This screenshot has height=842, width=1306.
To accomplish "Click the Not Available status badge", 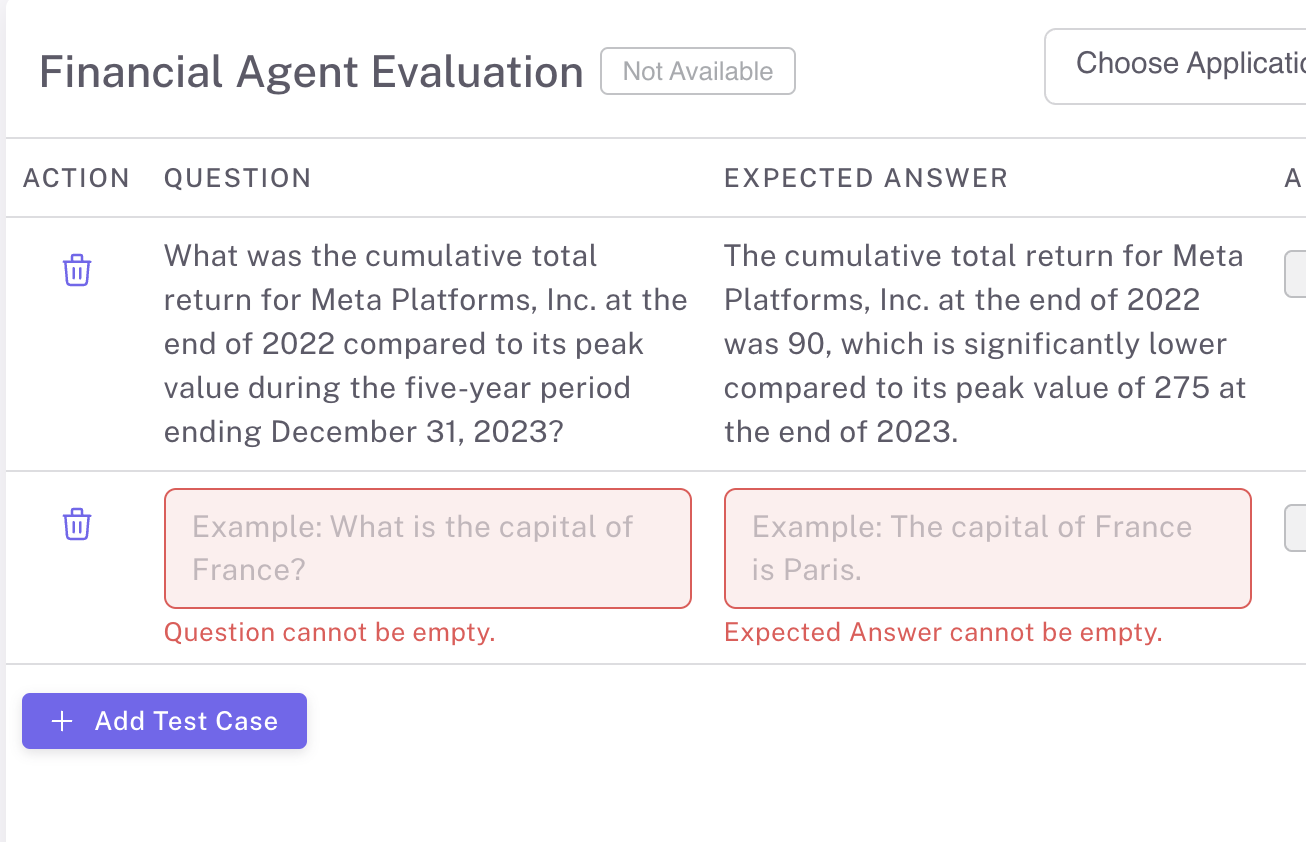I will click(x=697, y=72).
